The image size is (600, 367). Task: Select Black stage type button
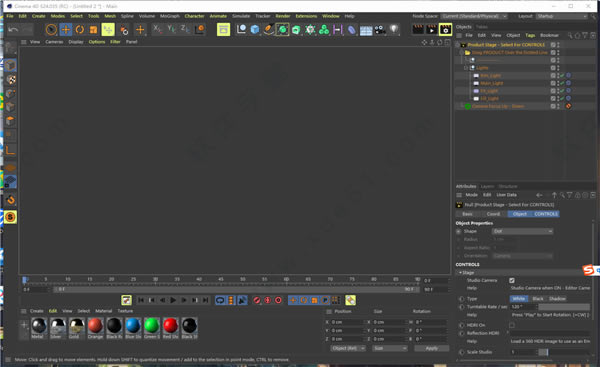(538, 298)
